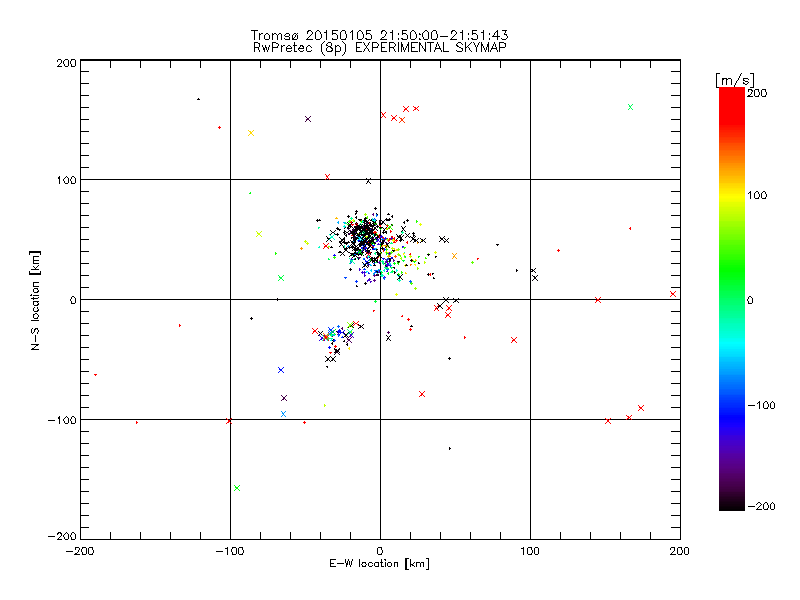Select the subtitle 'RwPretec (8p) EXPERIMENTAL SKYMAP'
The height and width of the screenshot is (600, 800).
[379, 47]
